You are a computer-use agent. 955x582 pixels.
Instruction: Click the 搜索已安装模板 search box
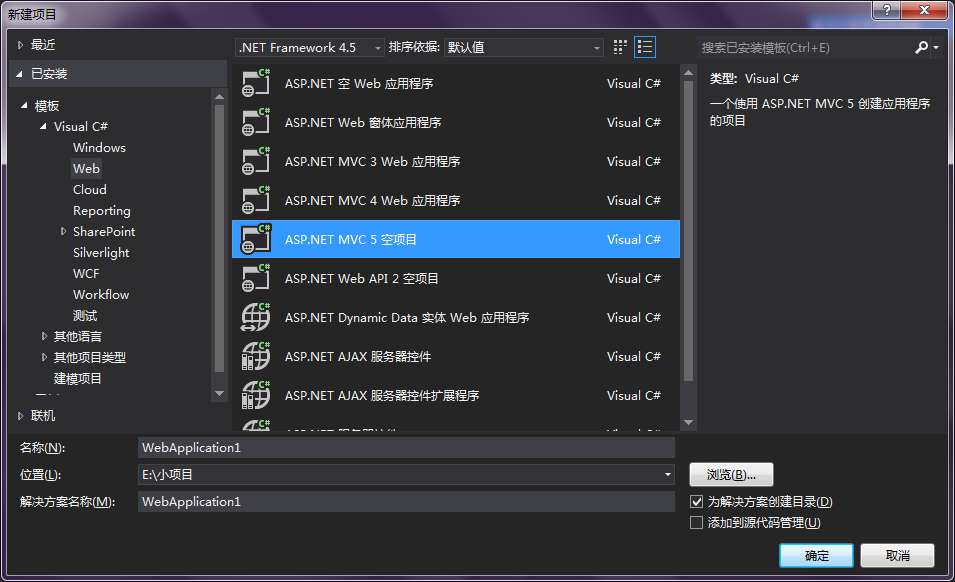point(805,47)
